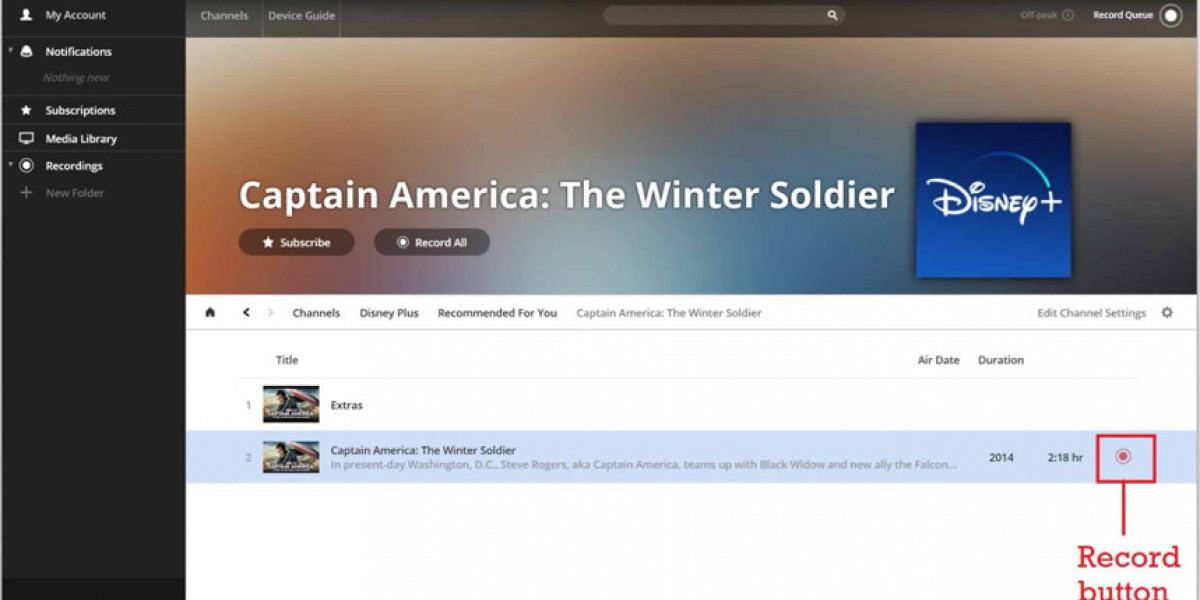Open the Extras thumbnail
Viewport: 1200px width, 600px height.
(x=291, y=405)
